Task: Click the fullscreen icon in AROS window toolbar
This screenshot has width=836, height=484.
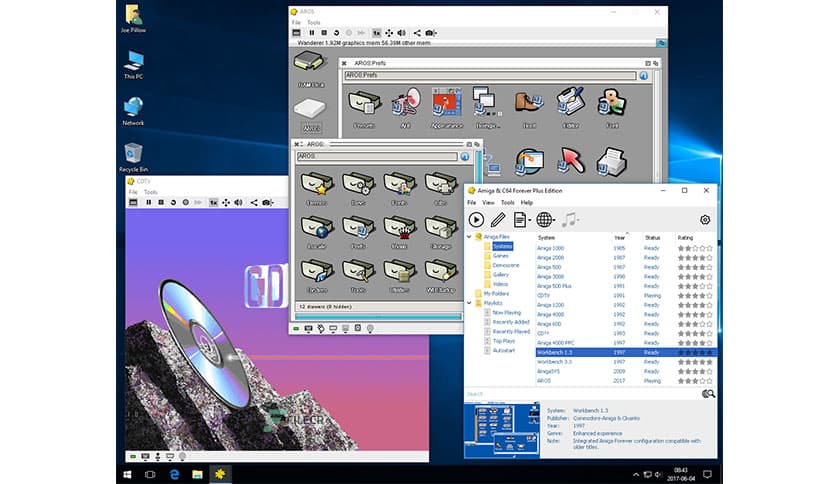Action: point(296,33)
